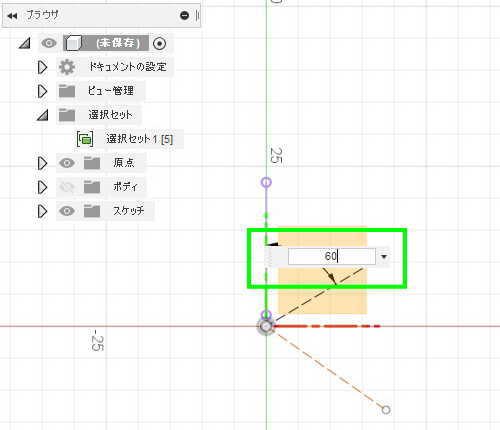Select the (未保存) root component label

(x=118, y=43)
